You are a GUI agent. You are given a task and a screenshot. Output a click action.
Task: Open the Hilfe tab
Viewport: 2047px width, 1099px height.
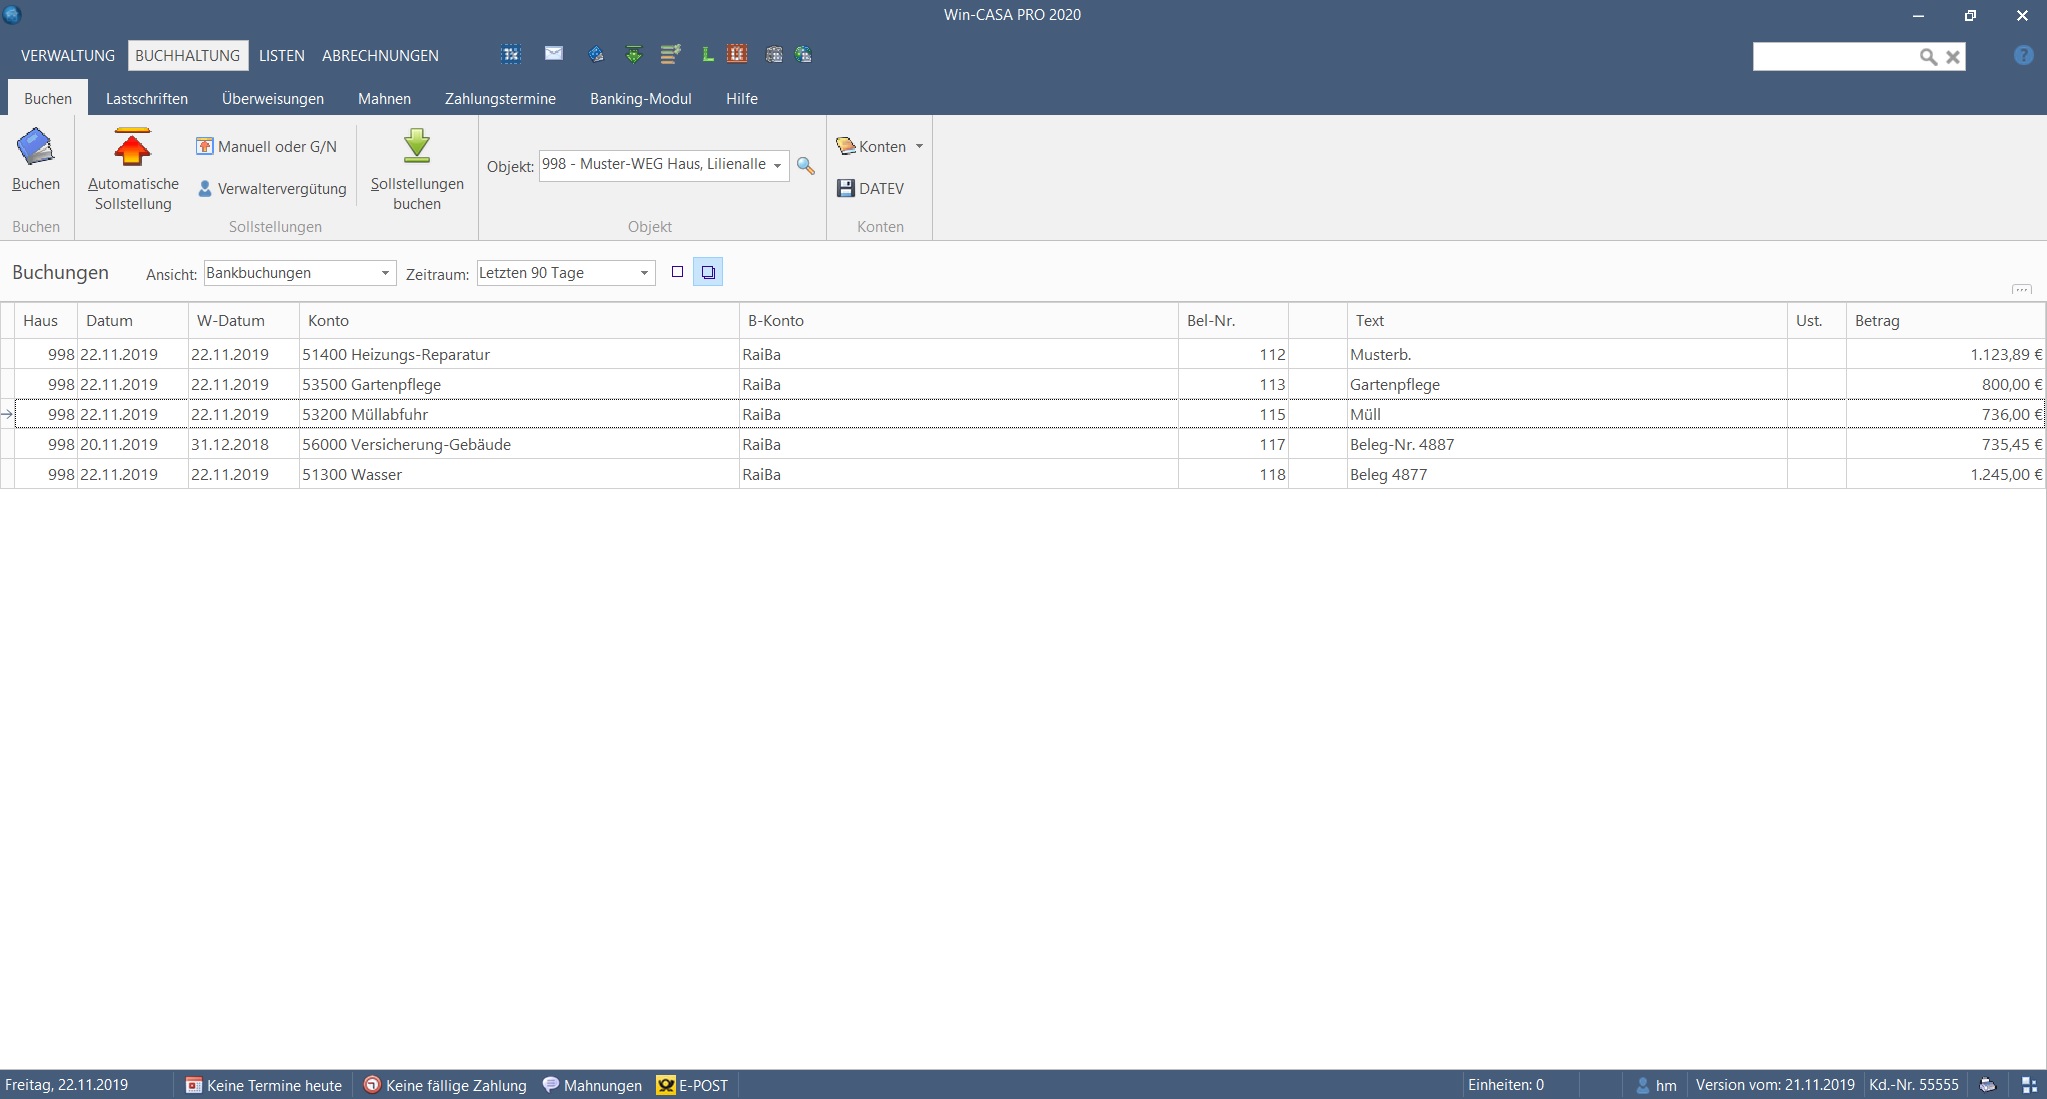(742, 99)
